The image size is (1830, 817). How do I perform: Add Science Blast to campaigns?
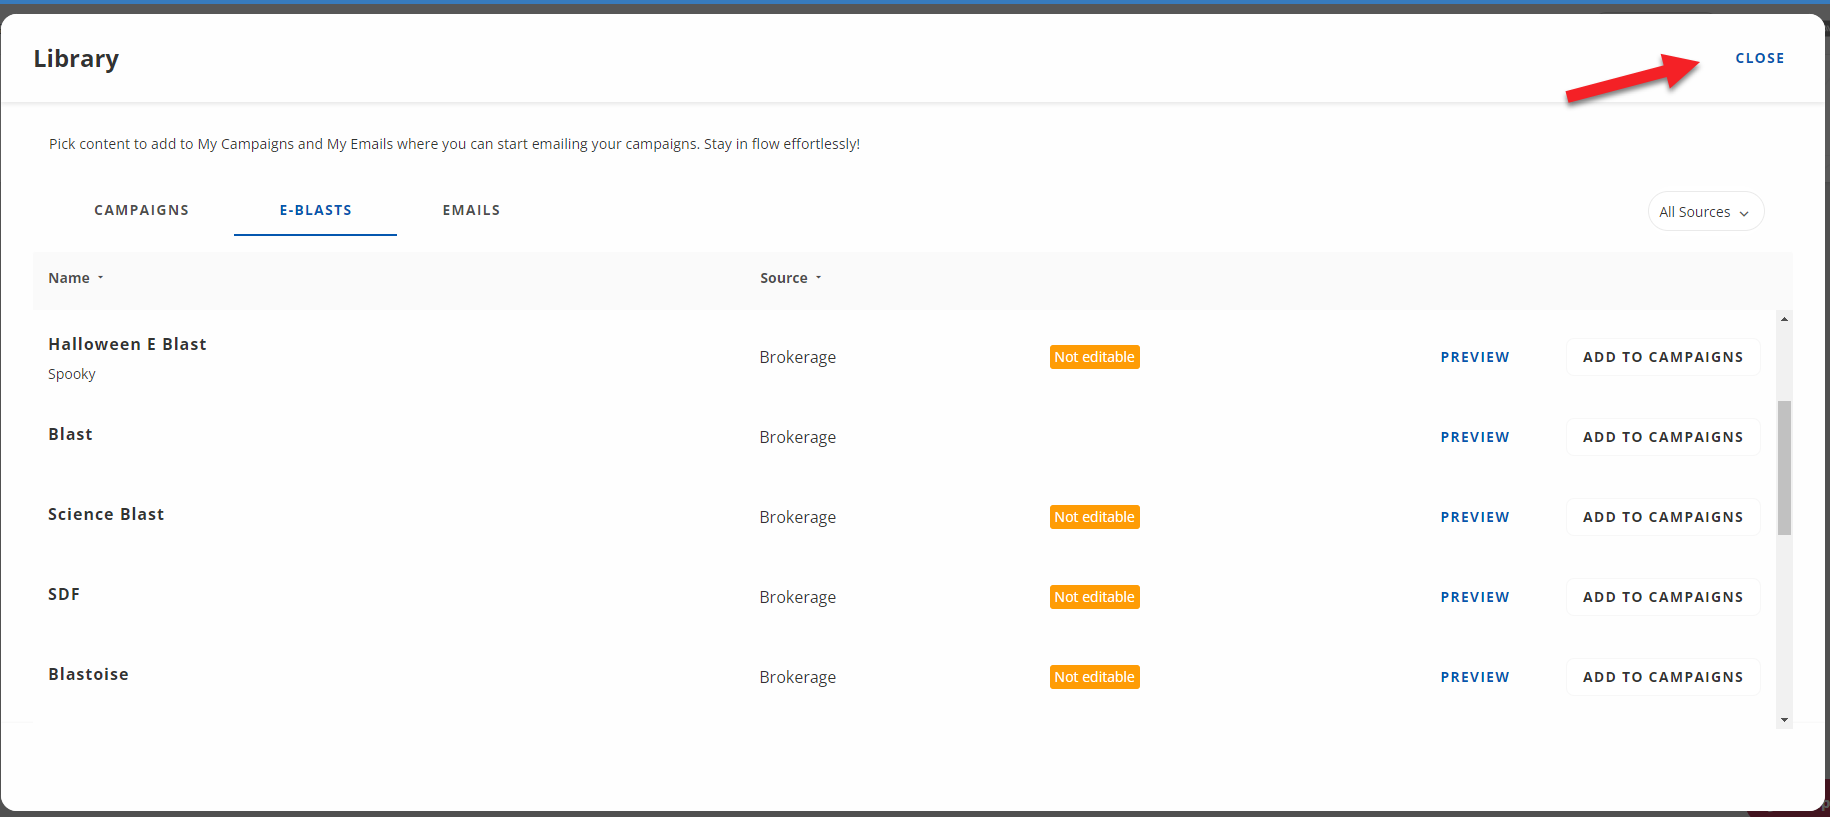[x=1662, y=517]
